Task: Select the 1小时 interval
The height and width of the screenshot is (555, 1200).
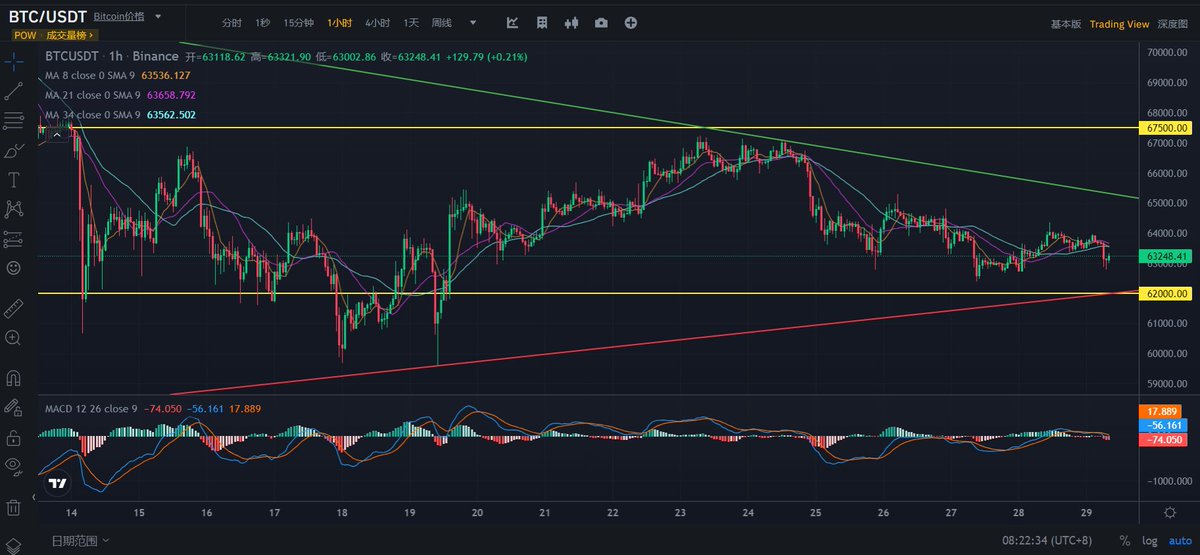Action: 339,23
